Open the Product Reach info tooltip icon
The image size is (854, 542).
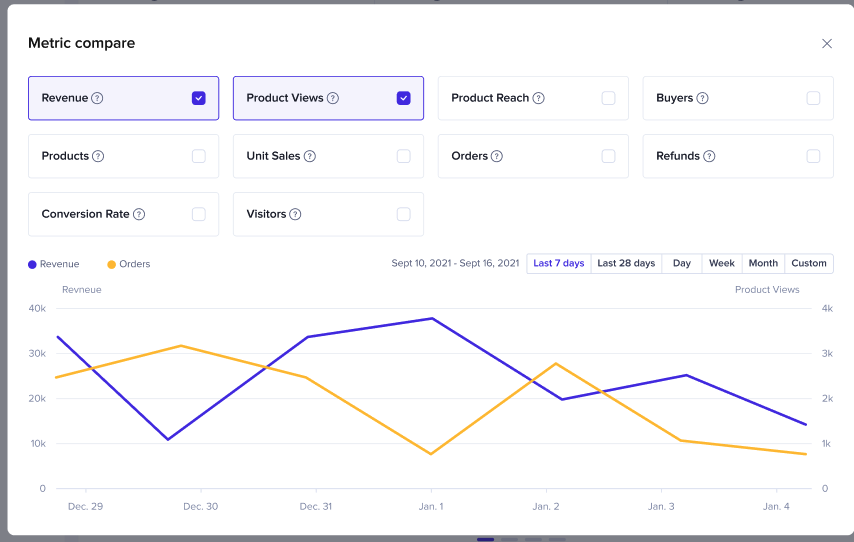click(539, 98)
